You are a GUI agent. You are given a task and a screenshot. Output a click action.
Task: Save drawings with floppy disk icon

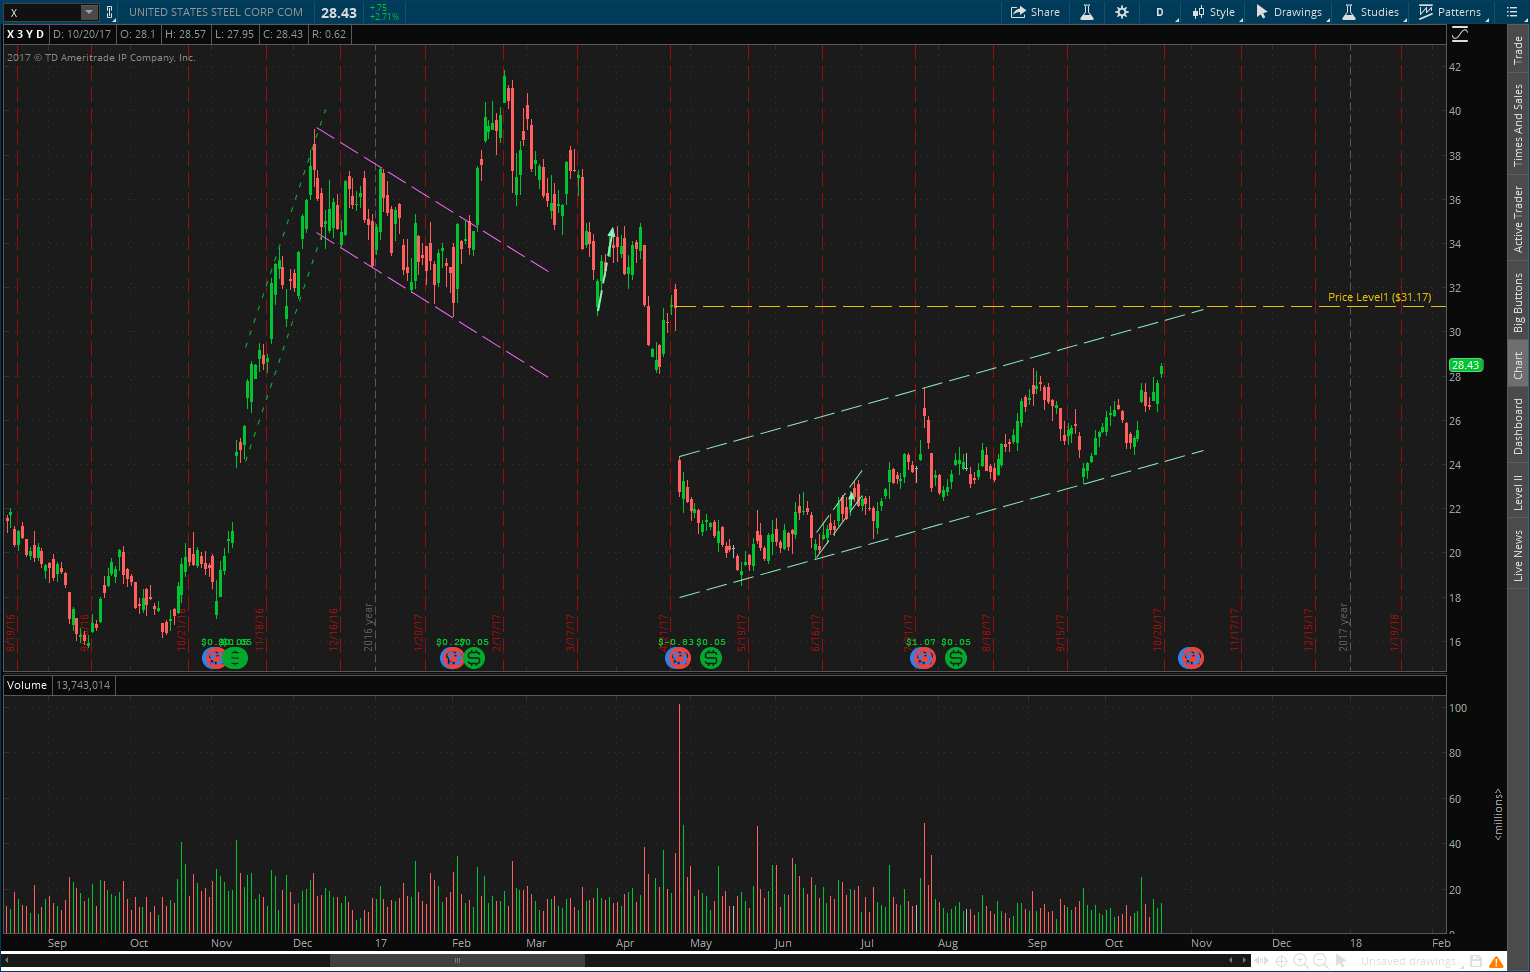pyautogui.click(x=1476, y=961)
